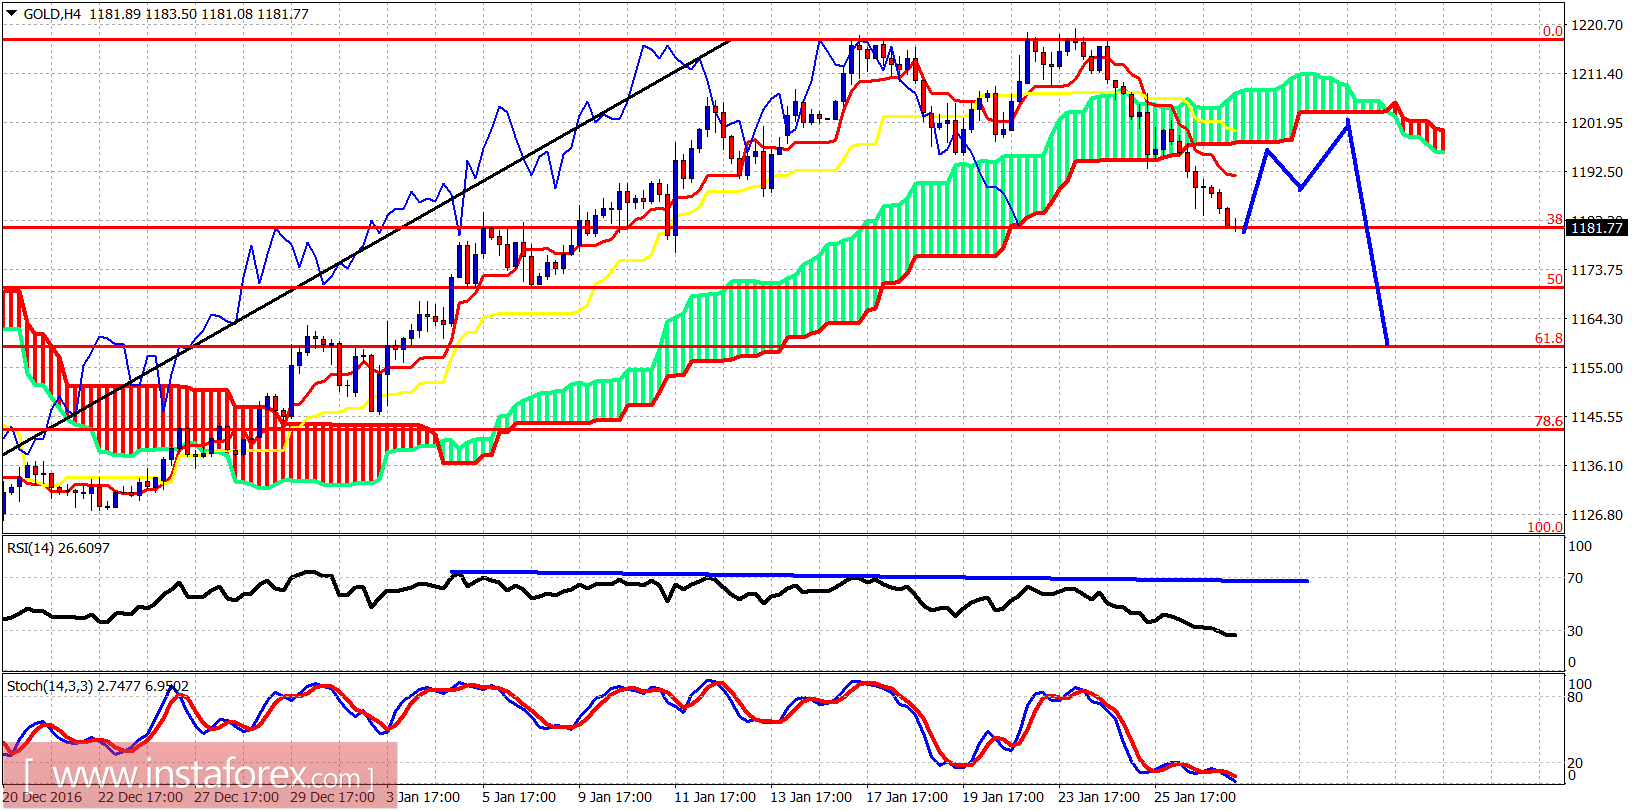1632x811 pixels.
Task: Click the 1164.30 price scale value
Action: (1597, 319)
